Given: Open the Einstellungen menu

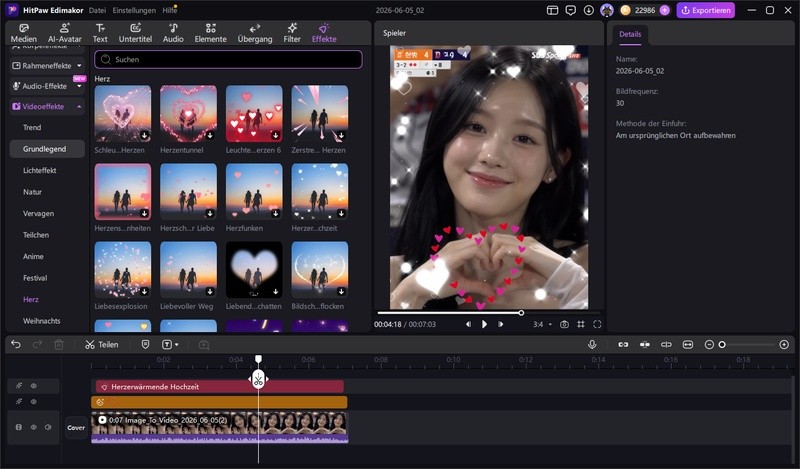Looking at the screenshot, I should [134, 10].
